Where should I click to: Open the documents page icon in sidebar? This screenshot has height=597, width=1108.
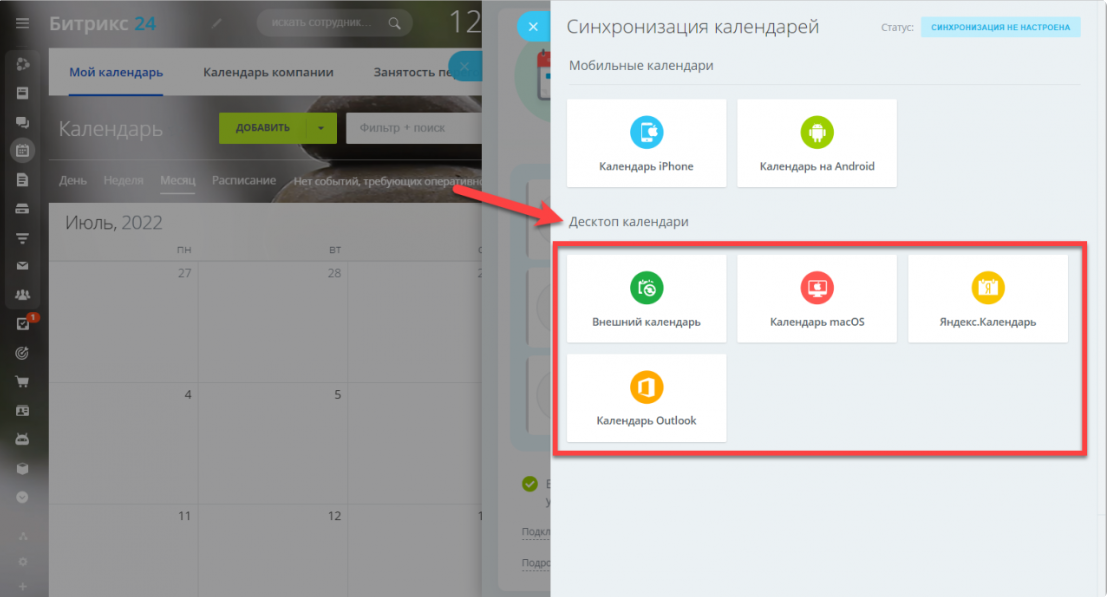(x=23, y=180)
